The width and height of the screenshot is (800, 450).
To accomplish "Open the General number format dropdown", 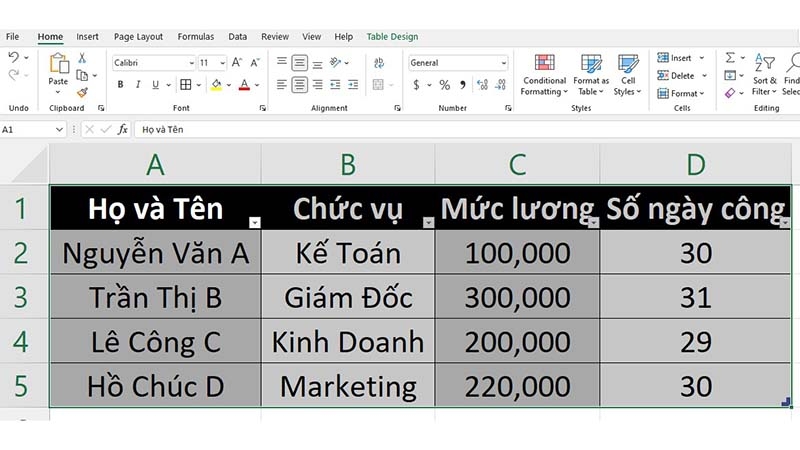I will click(x=504, y=63).
